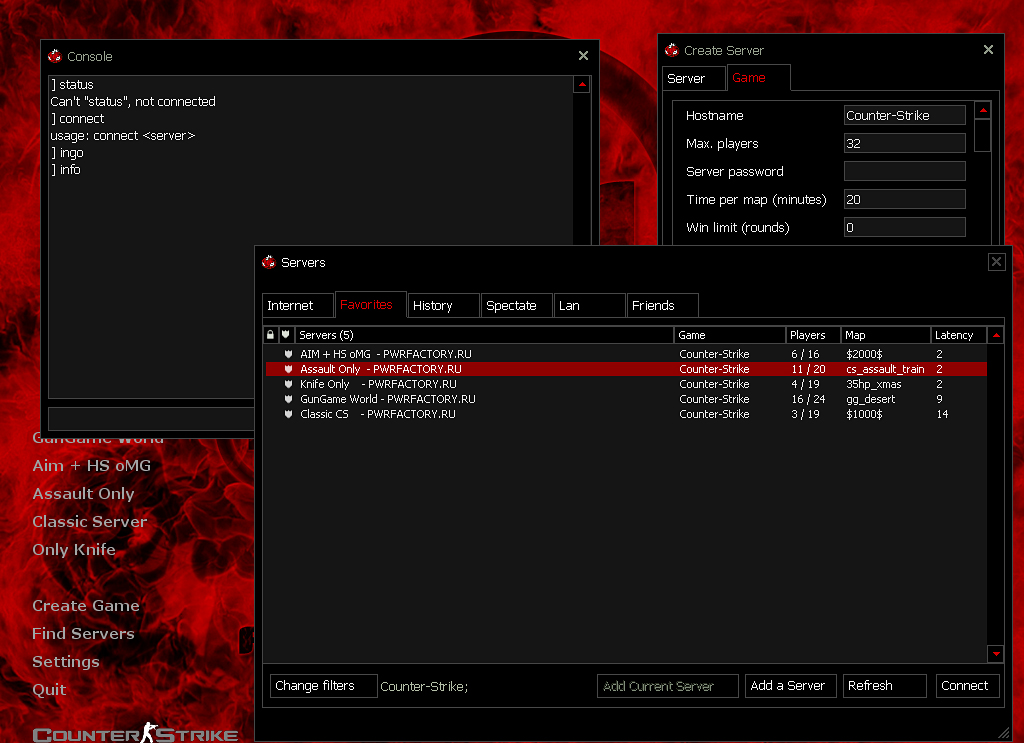Click the Change filters button
1024x743 pixels.
click(324, 686)
